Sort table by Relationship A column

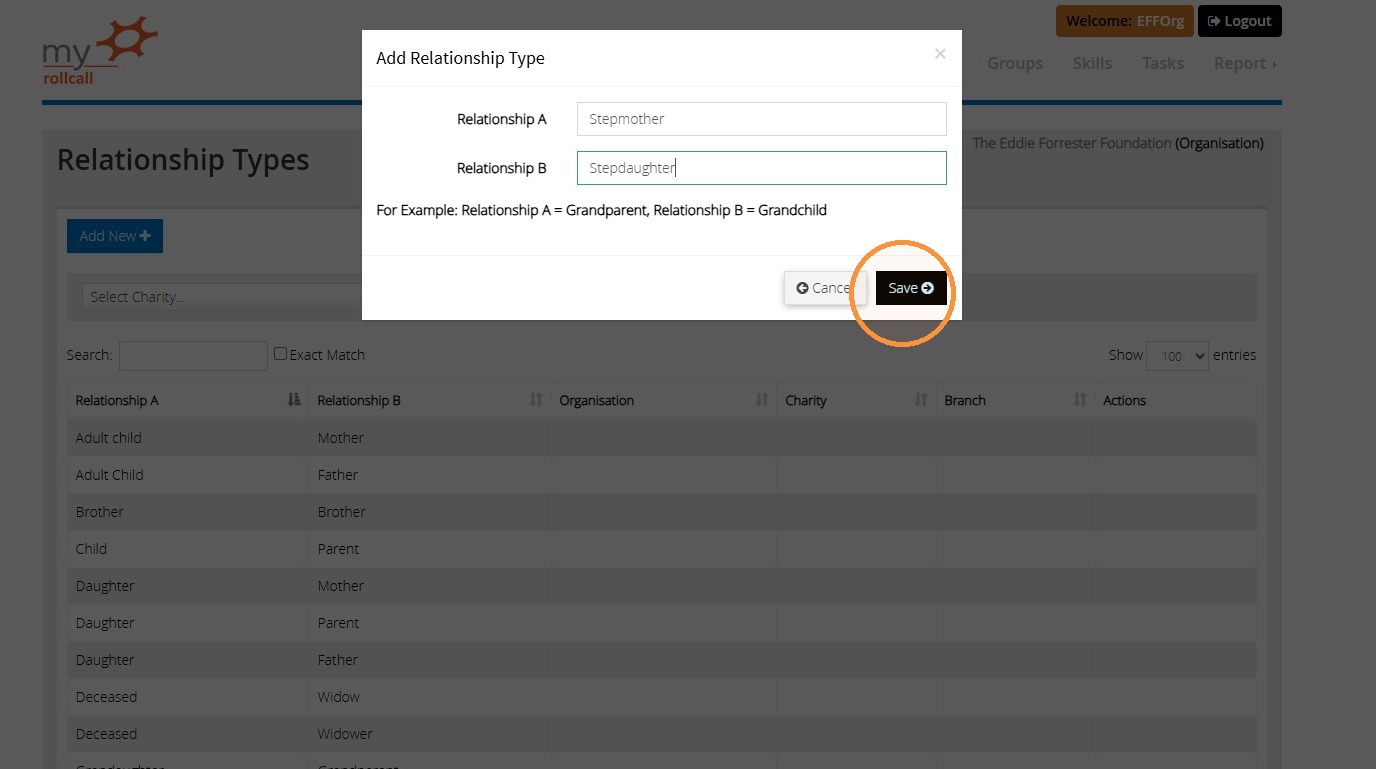[x=188, y=400]
